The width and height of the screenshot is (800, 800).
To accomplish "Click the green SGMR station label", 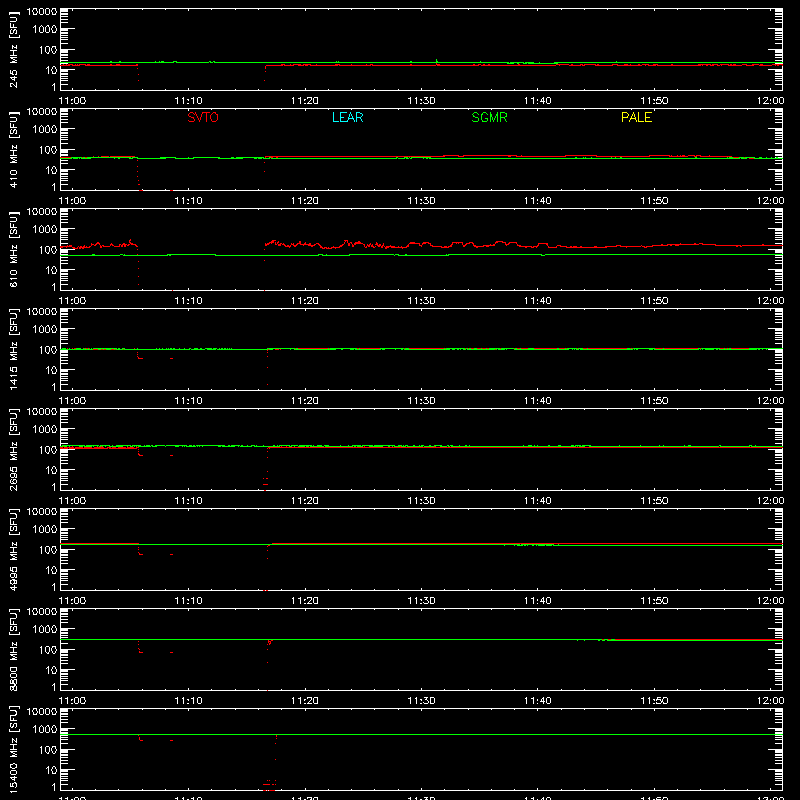I will pyautogui.click(x=489, y=117).
